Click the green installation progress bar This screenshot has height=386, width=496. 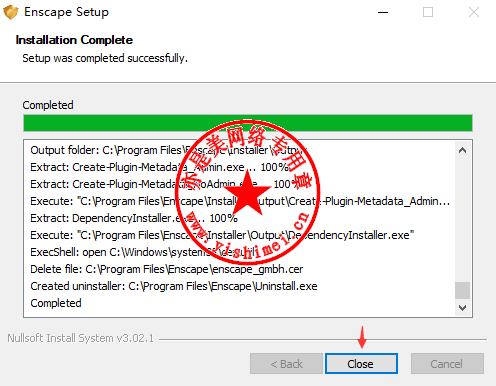coord(248,123)
